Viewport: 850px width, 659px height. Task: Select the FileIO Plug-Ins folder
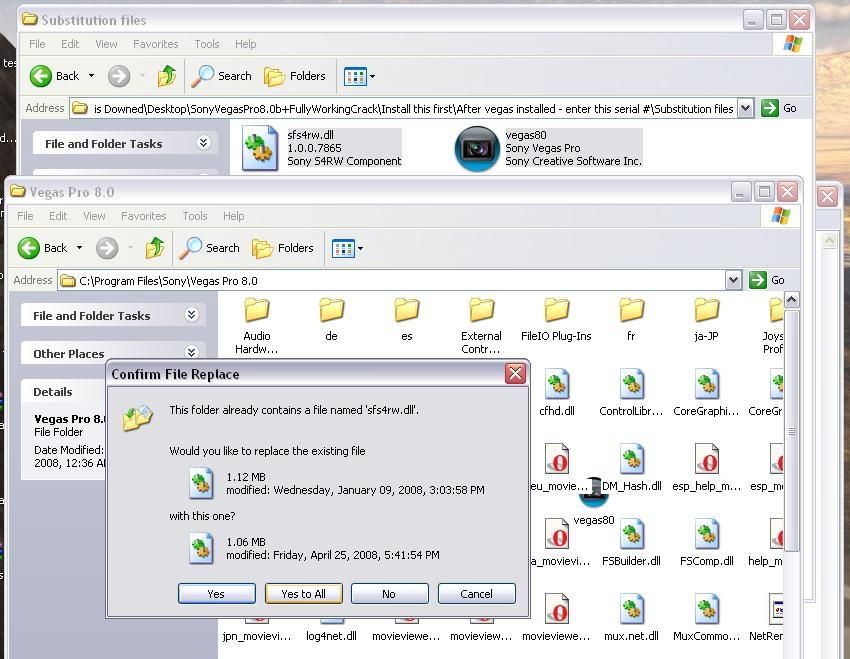click(556, 320)
